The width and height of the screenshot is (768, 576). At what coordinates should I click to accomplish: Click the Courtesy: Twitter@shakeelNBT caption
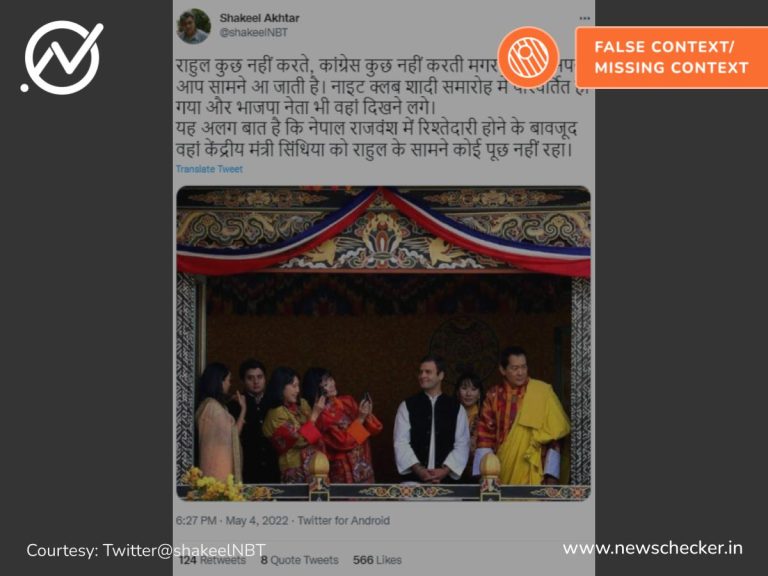point(146,551)
